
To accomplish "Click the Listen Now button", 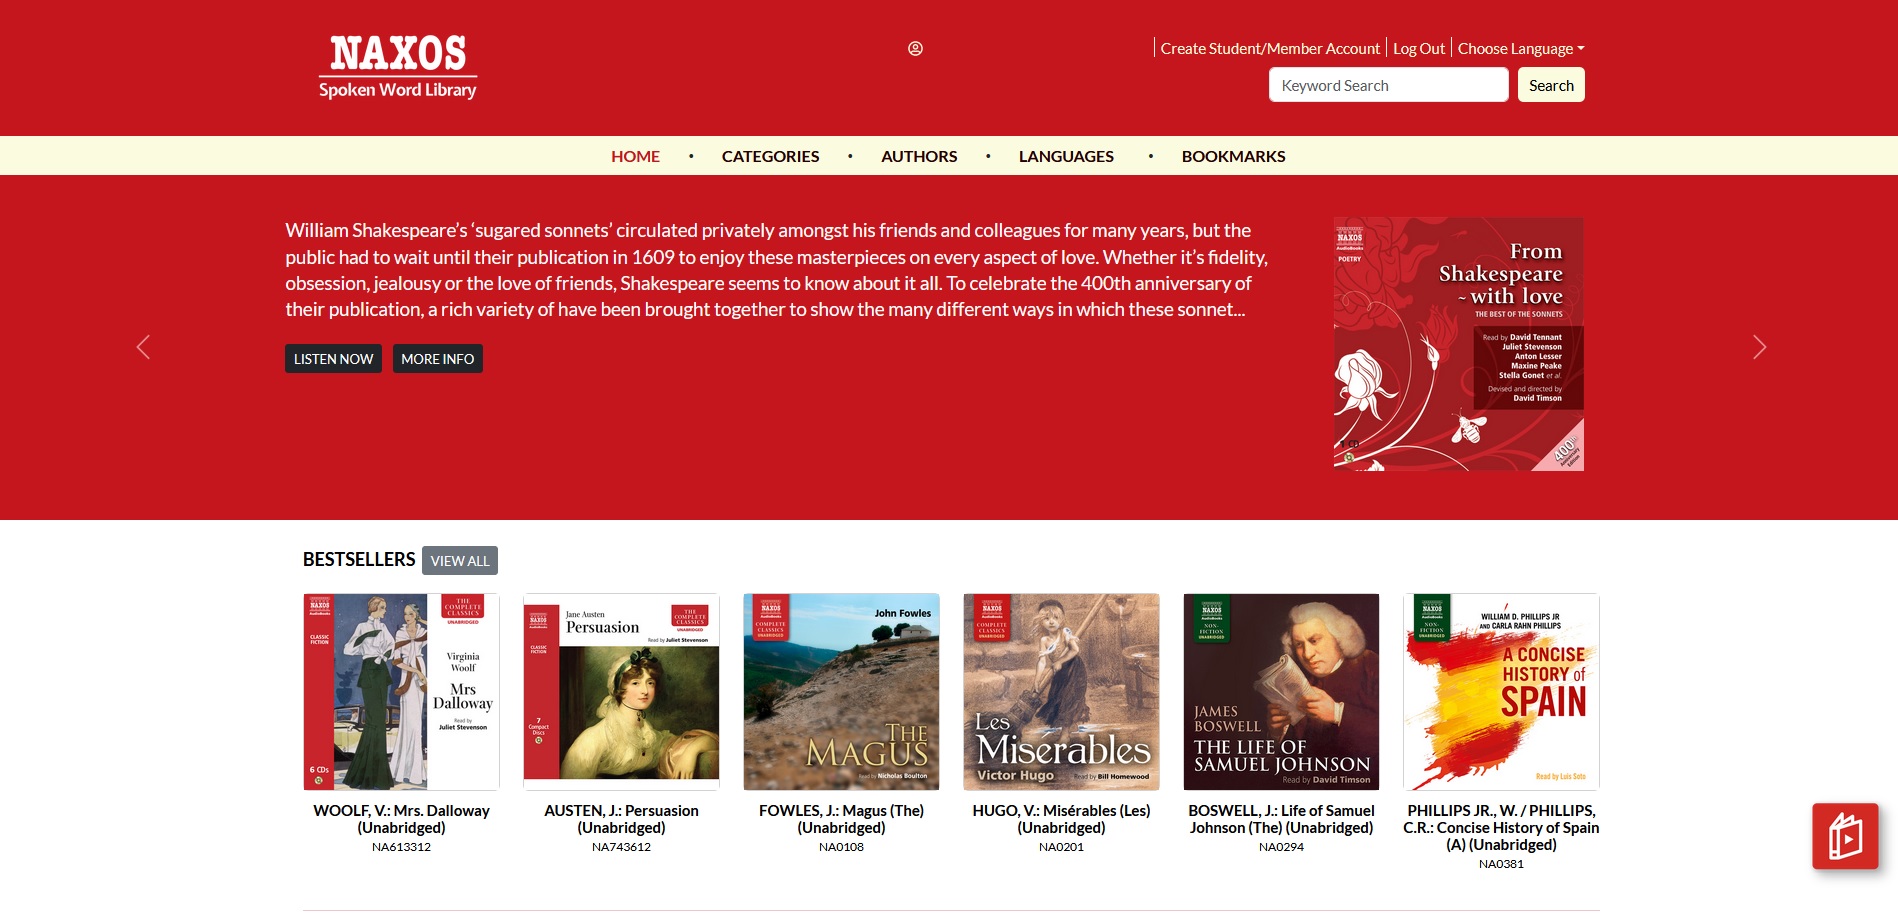I will pos(333,359).
